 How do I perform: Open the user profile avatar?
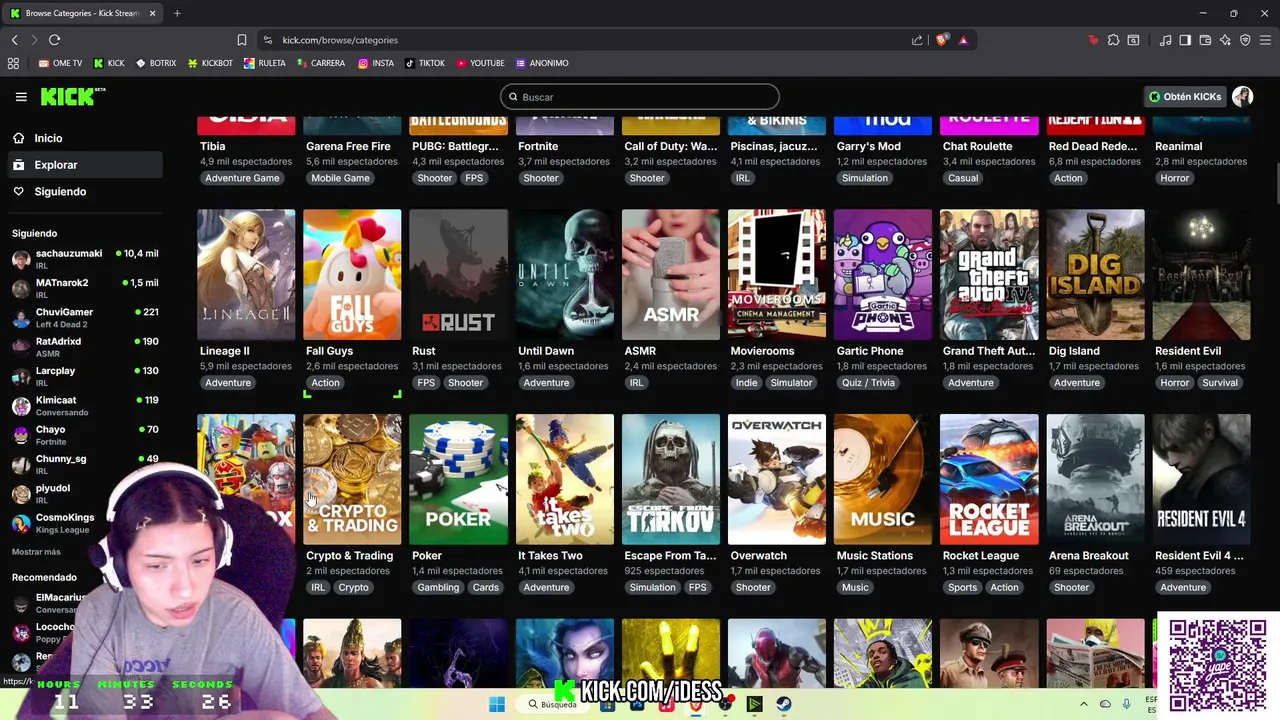(1242, 97)
